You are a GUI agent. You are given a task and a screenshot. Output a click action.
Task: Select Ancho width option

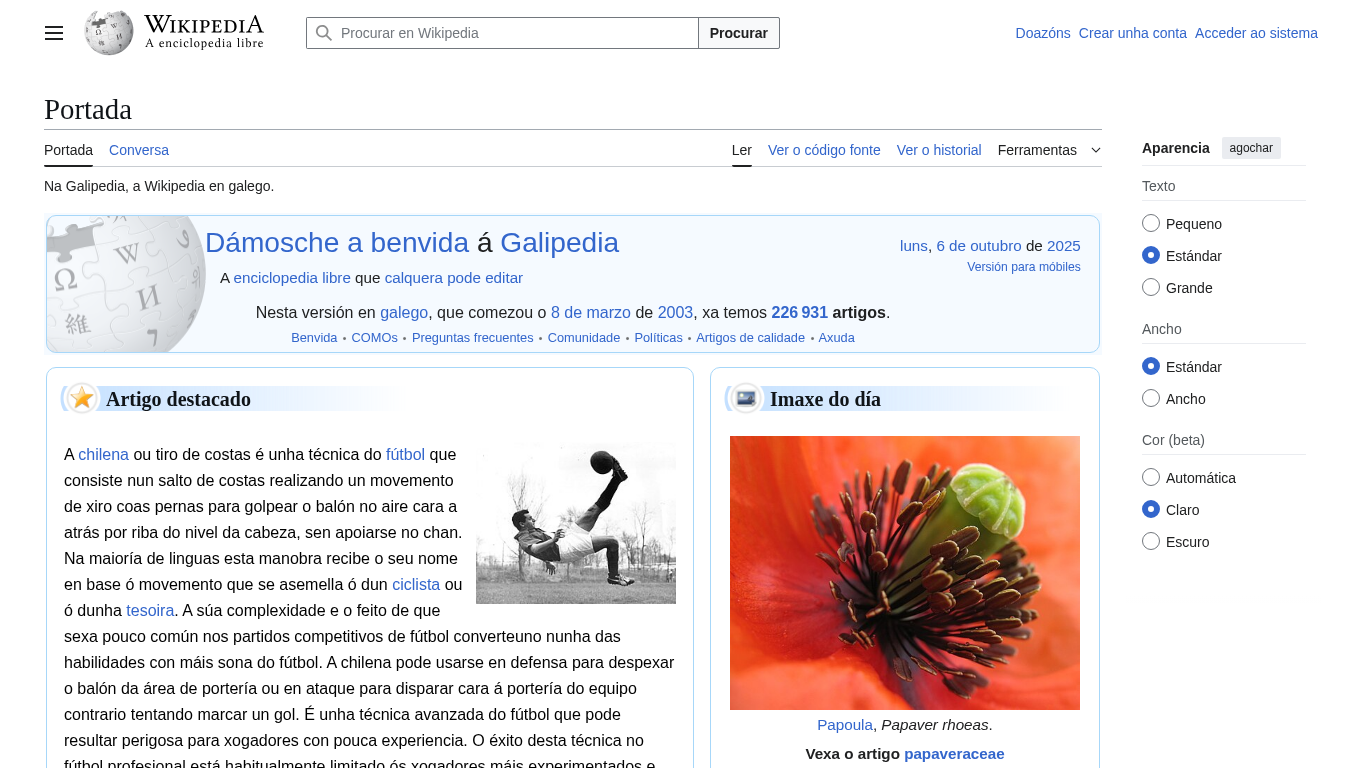coord(1151,398)
